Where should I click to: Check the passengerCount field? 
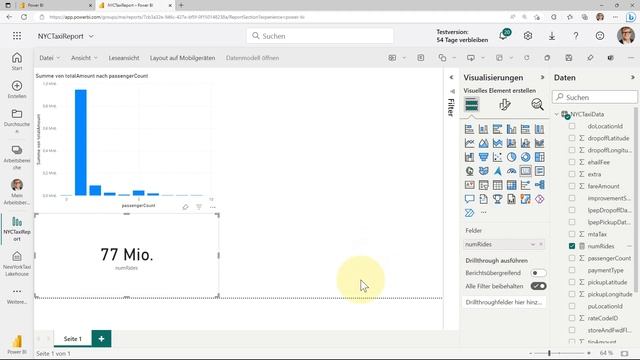click(x=572, y=258)
